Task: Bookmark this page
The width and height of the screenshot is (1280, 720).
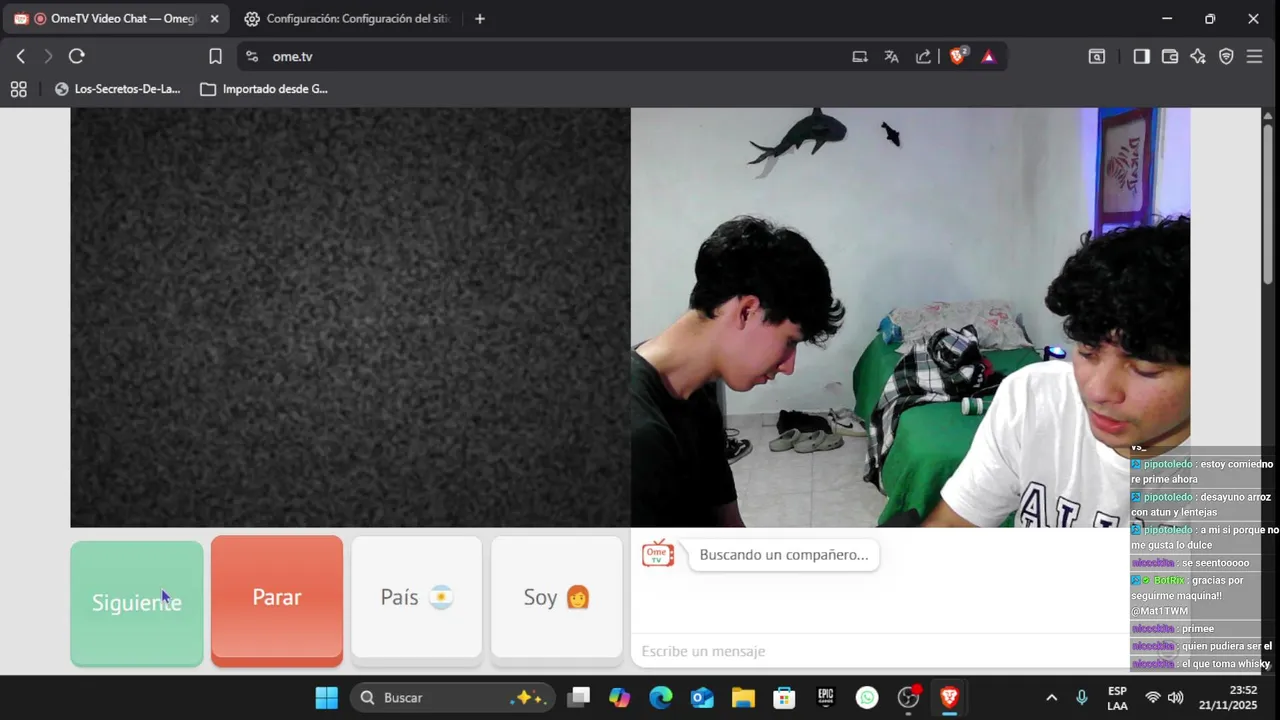Action: [x=215, y=57]
